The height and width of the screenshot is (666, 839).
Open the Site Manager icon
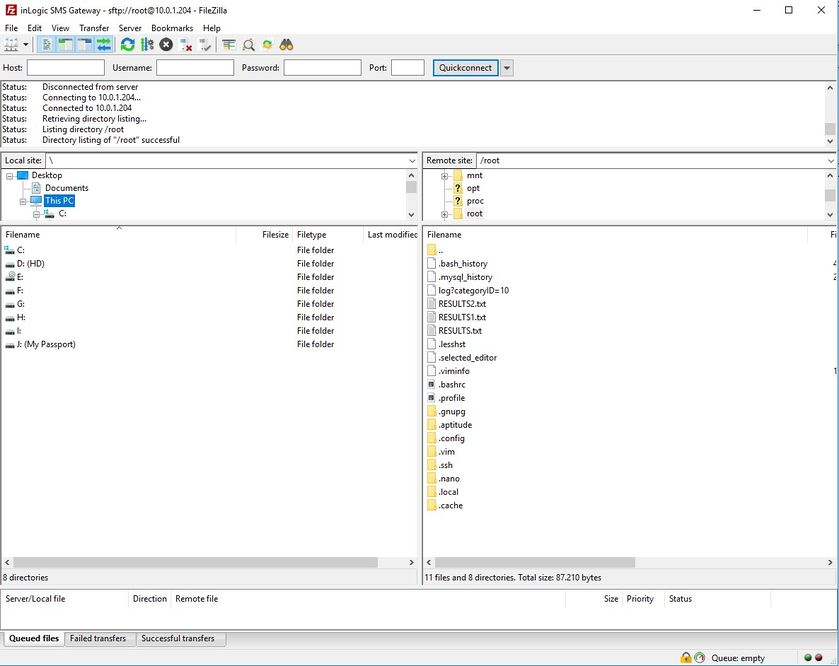coord(12,45)
